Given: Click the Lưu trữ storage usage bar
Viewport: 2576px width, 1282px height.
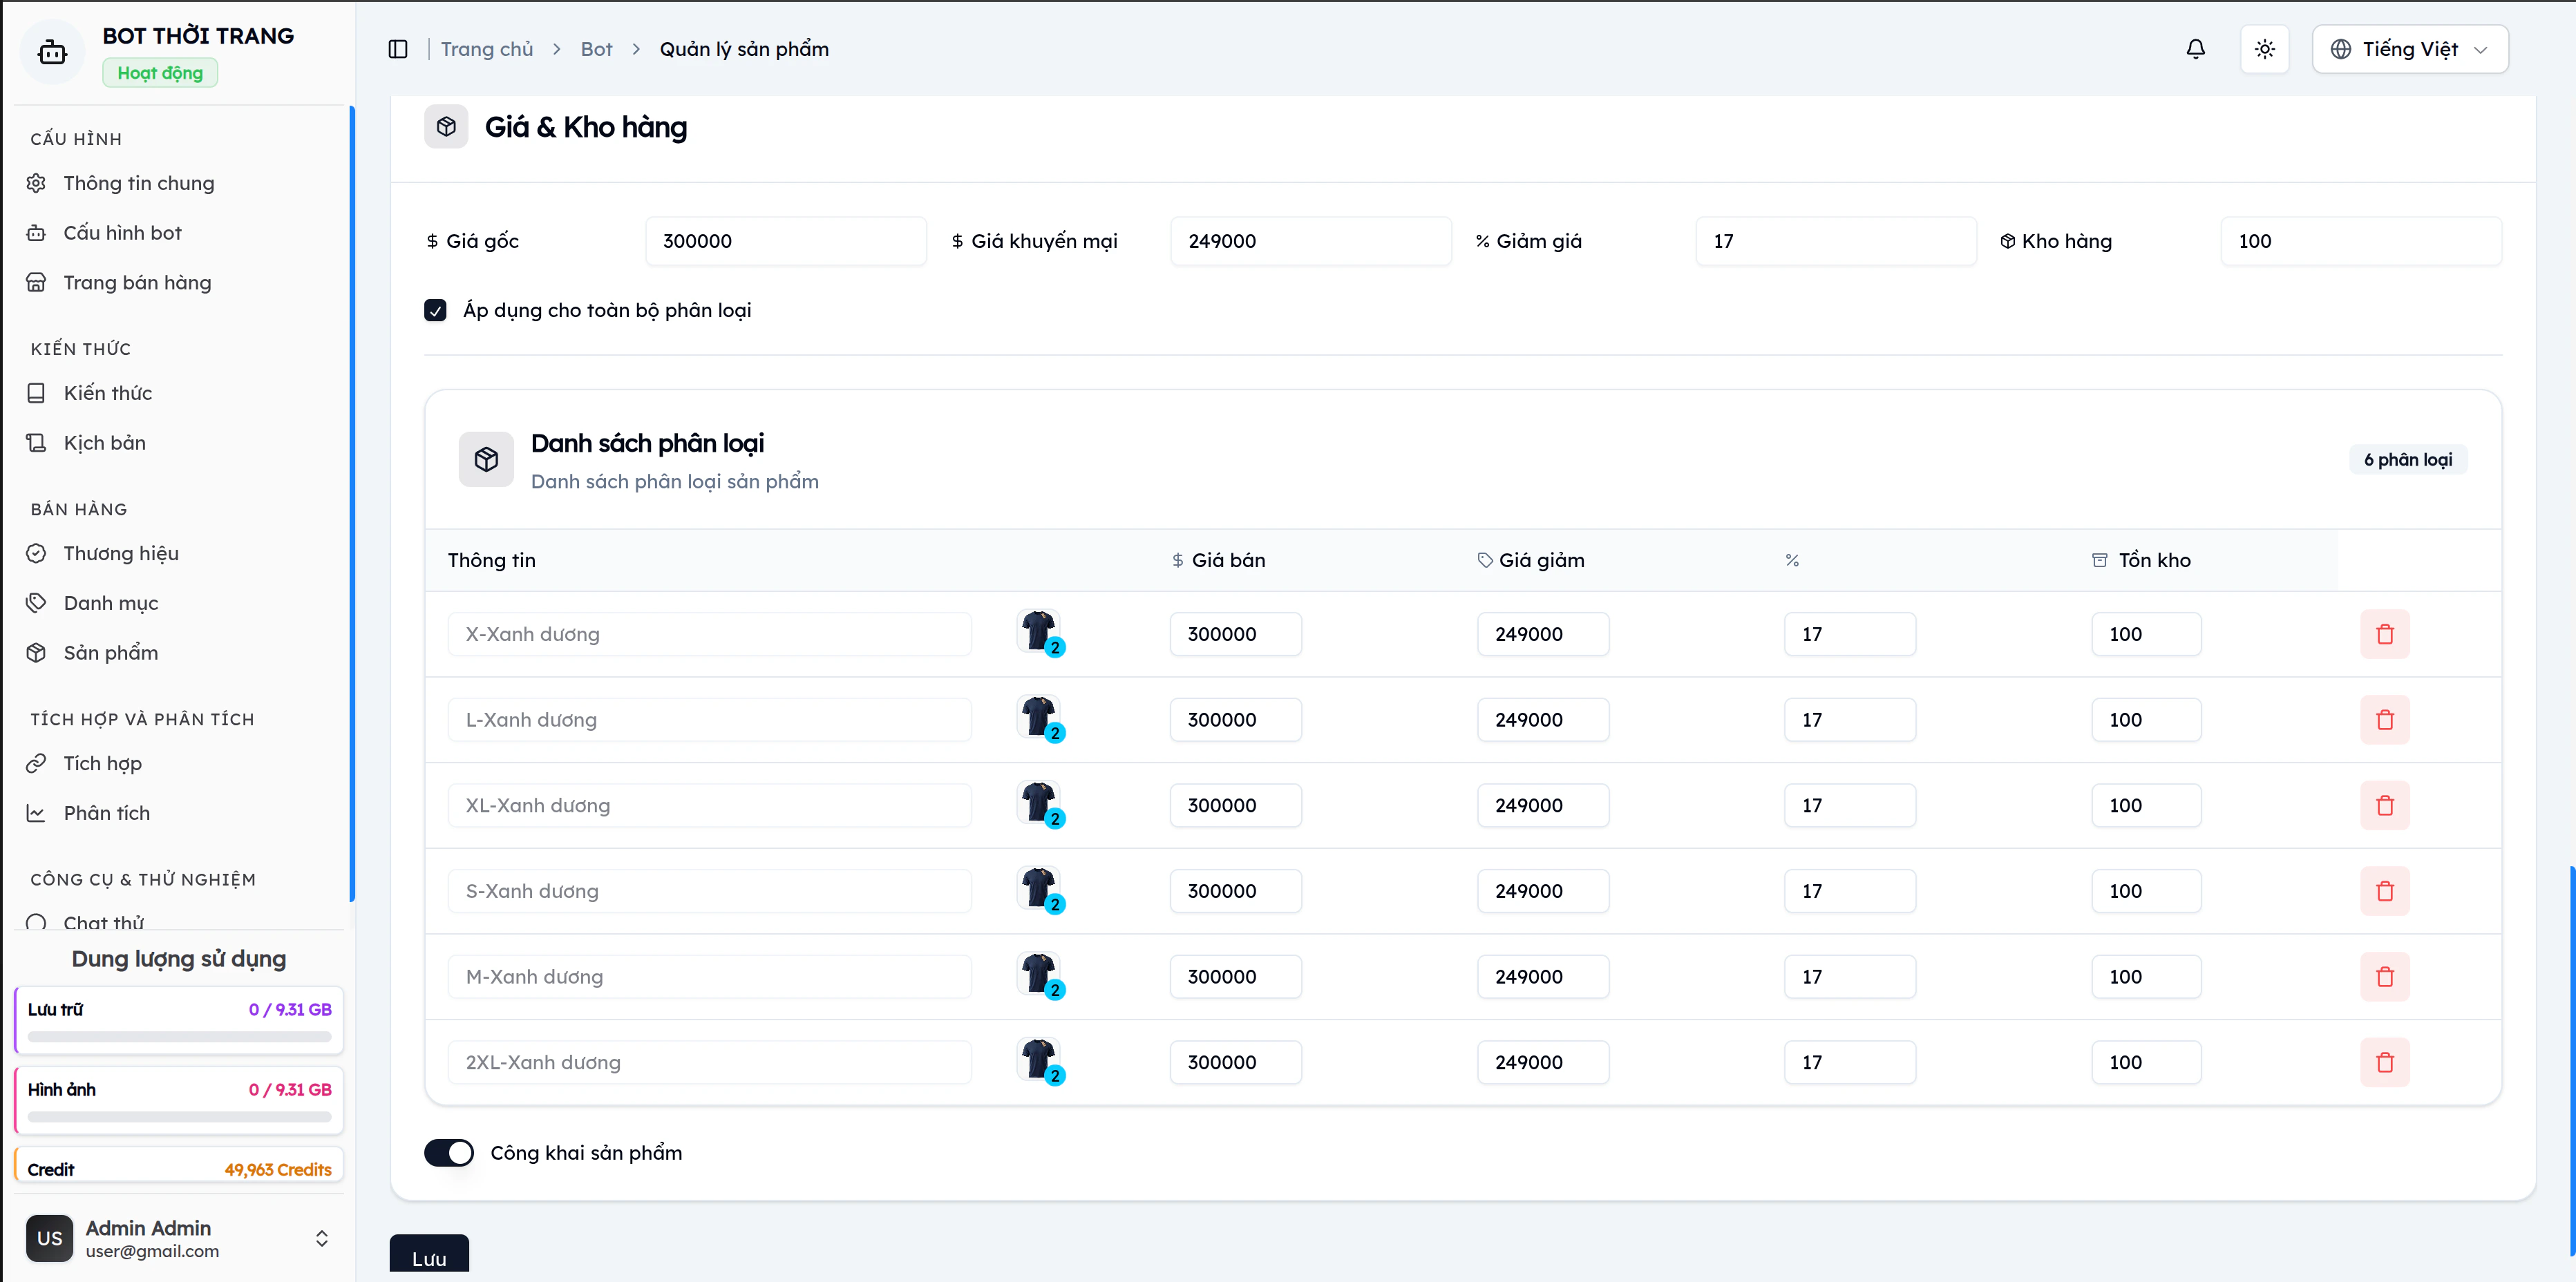Looking at the screenshot, I should [x=179, y=1037].
